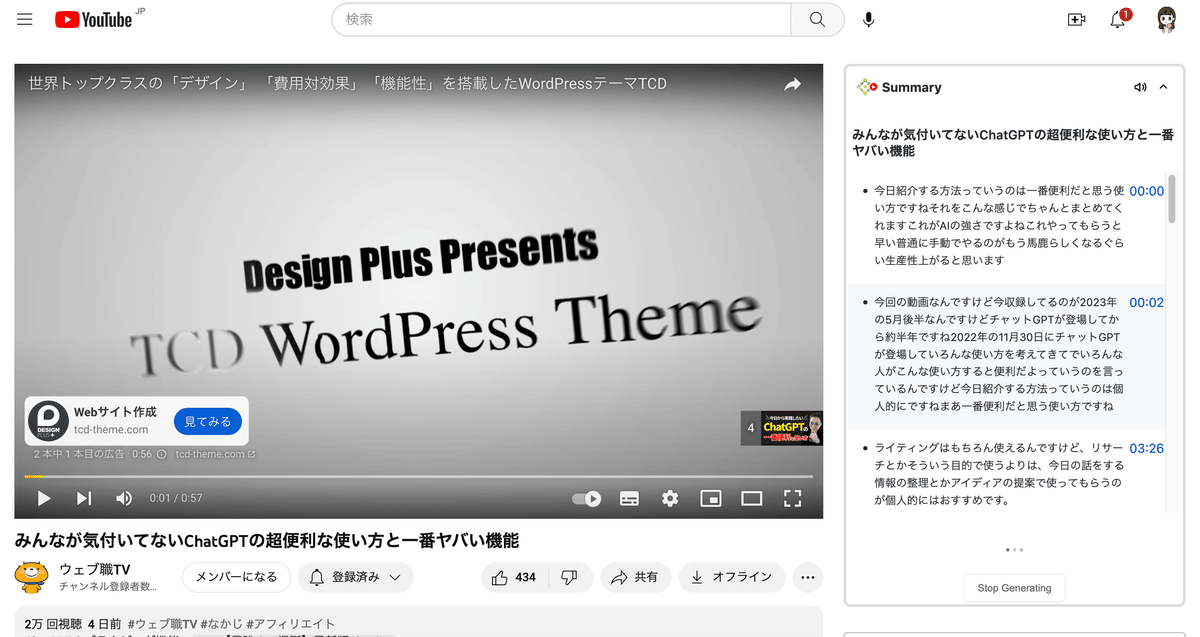
Task: Open ウェブ職TV channel avatar
Action: 32,577
